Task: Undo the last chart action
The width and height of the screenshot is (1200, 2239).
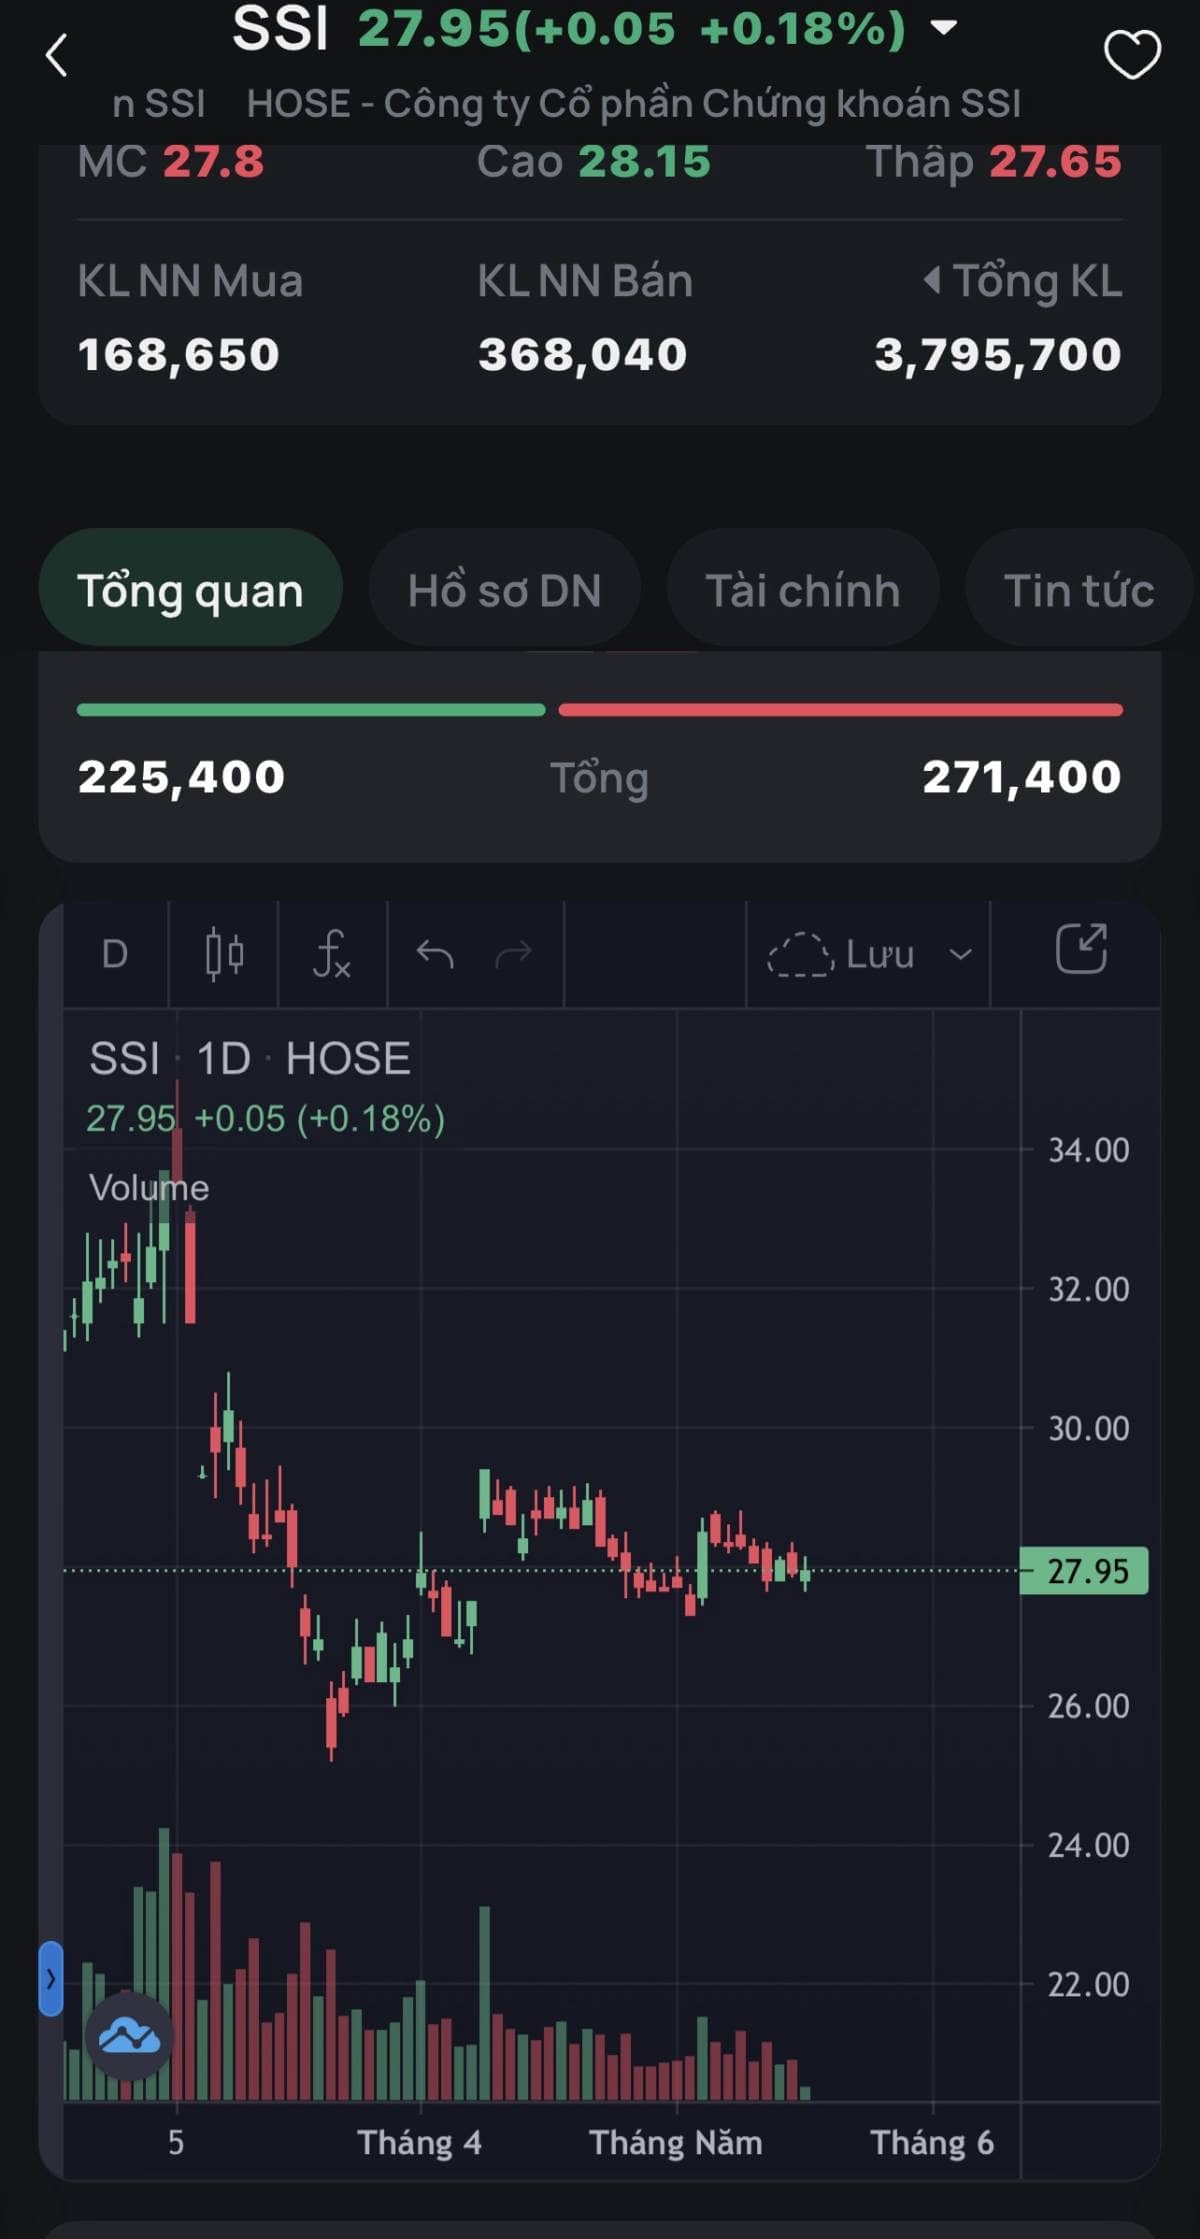Action: (x=435, y=954)
